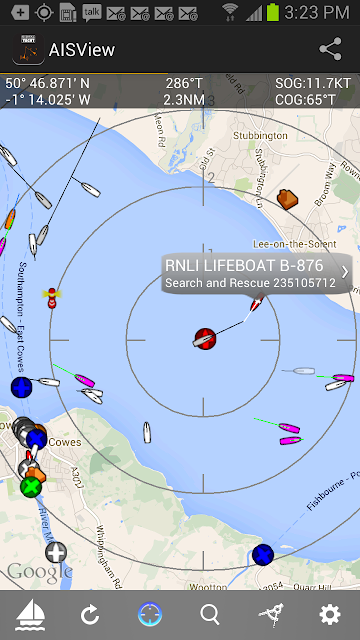
Task: Select the grey plus marker on river
Action: click(x=56, y=552)
